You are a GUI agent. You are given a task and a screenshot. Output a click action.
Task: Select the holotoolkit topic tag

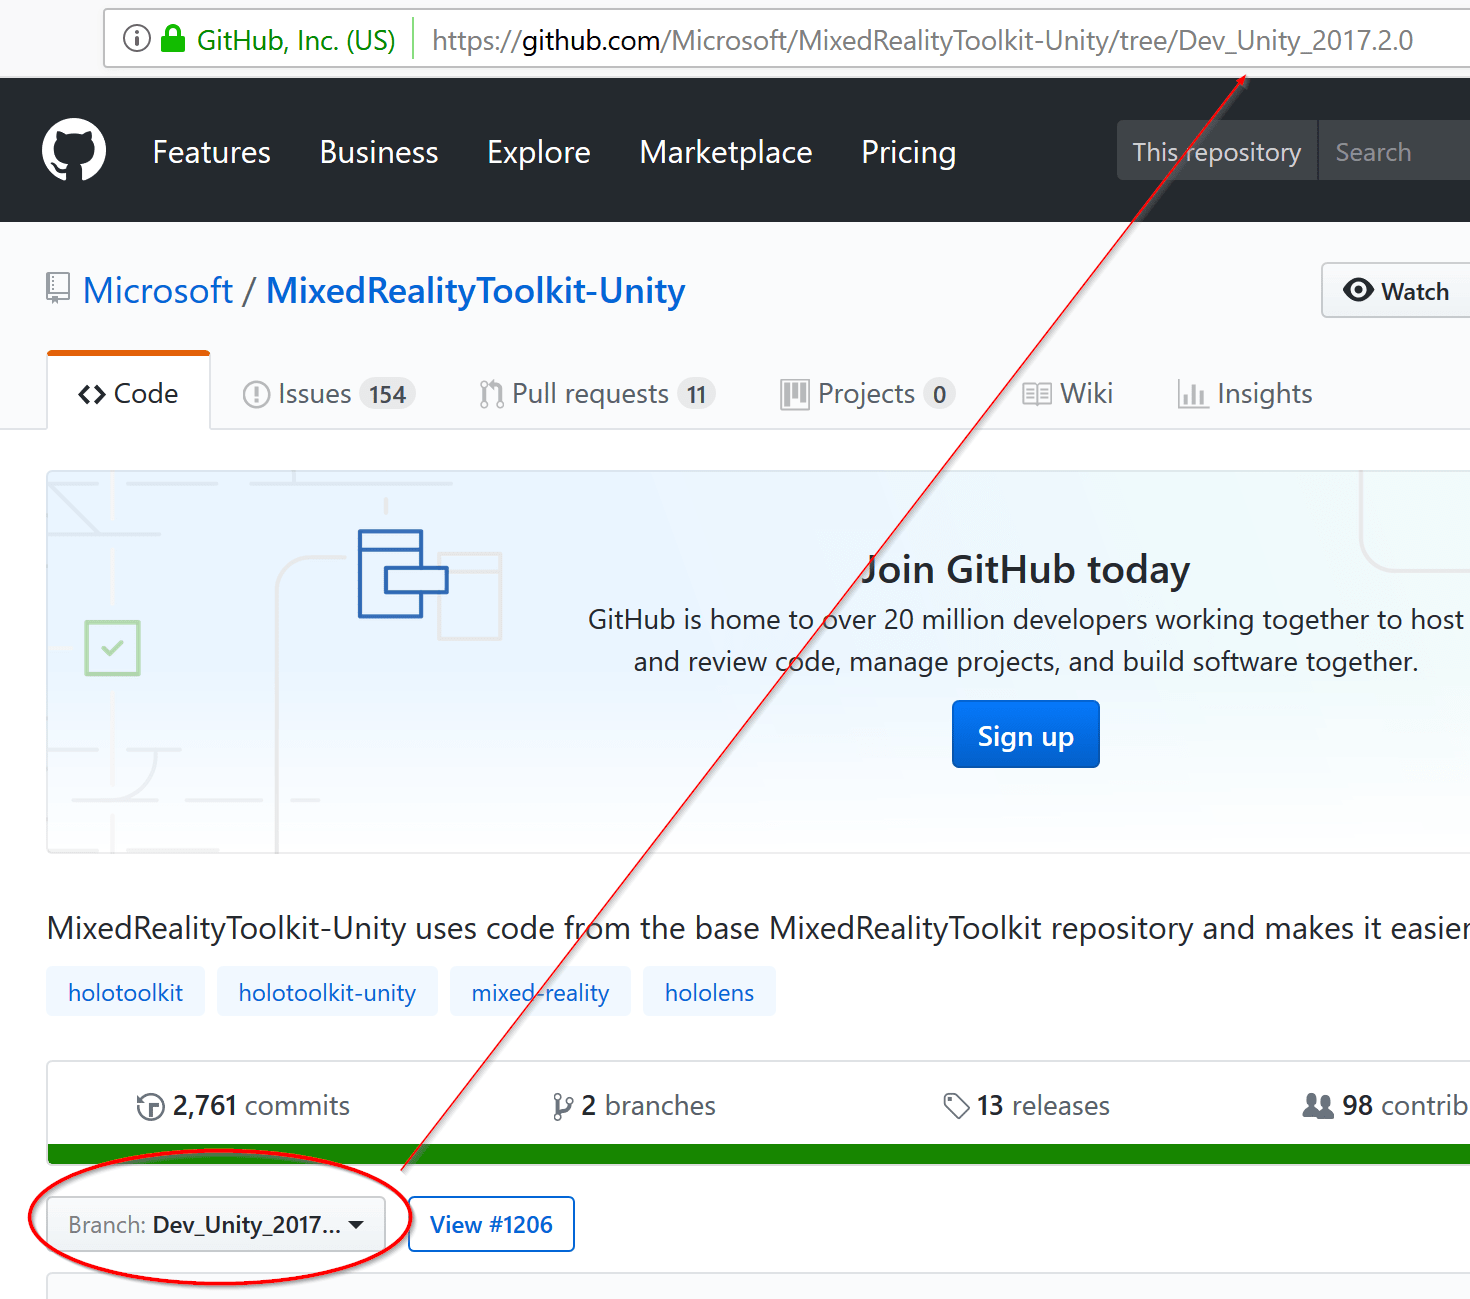(x=126, y=992)
